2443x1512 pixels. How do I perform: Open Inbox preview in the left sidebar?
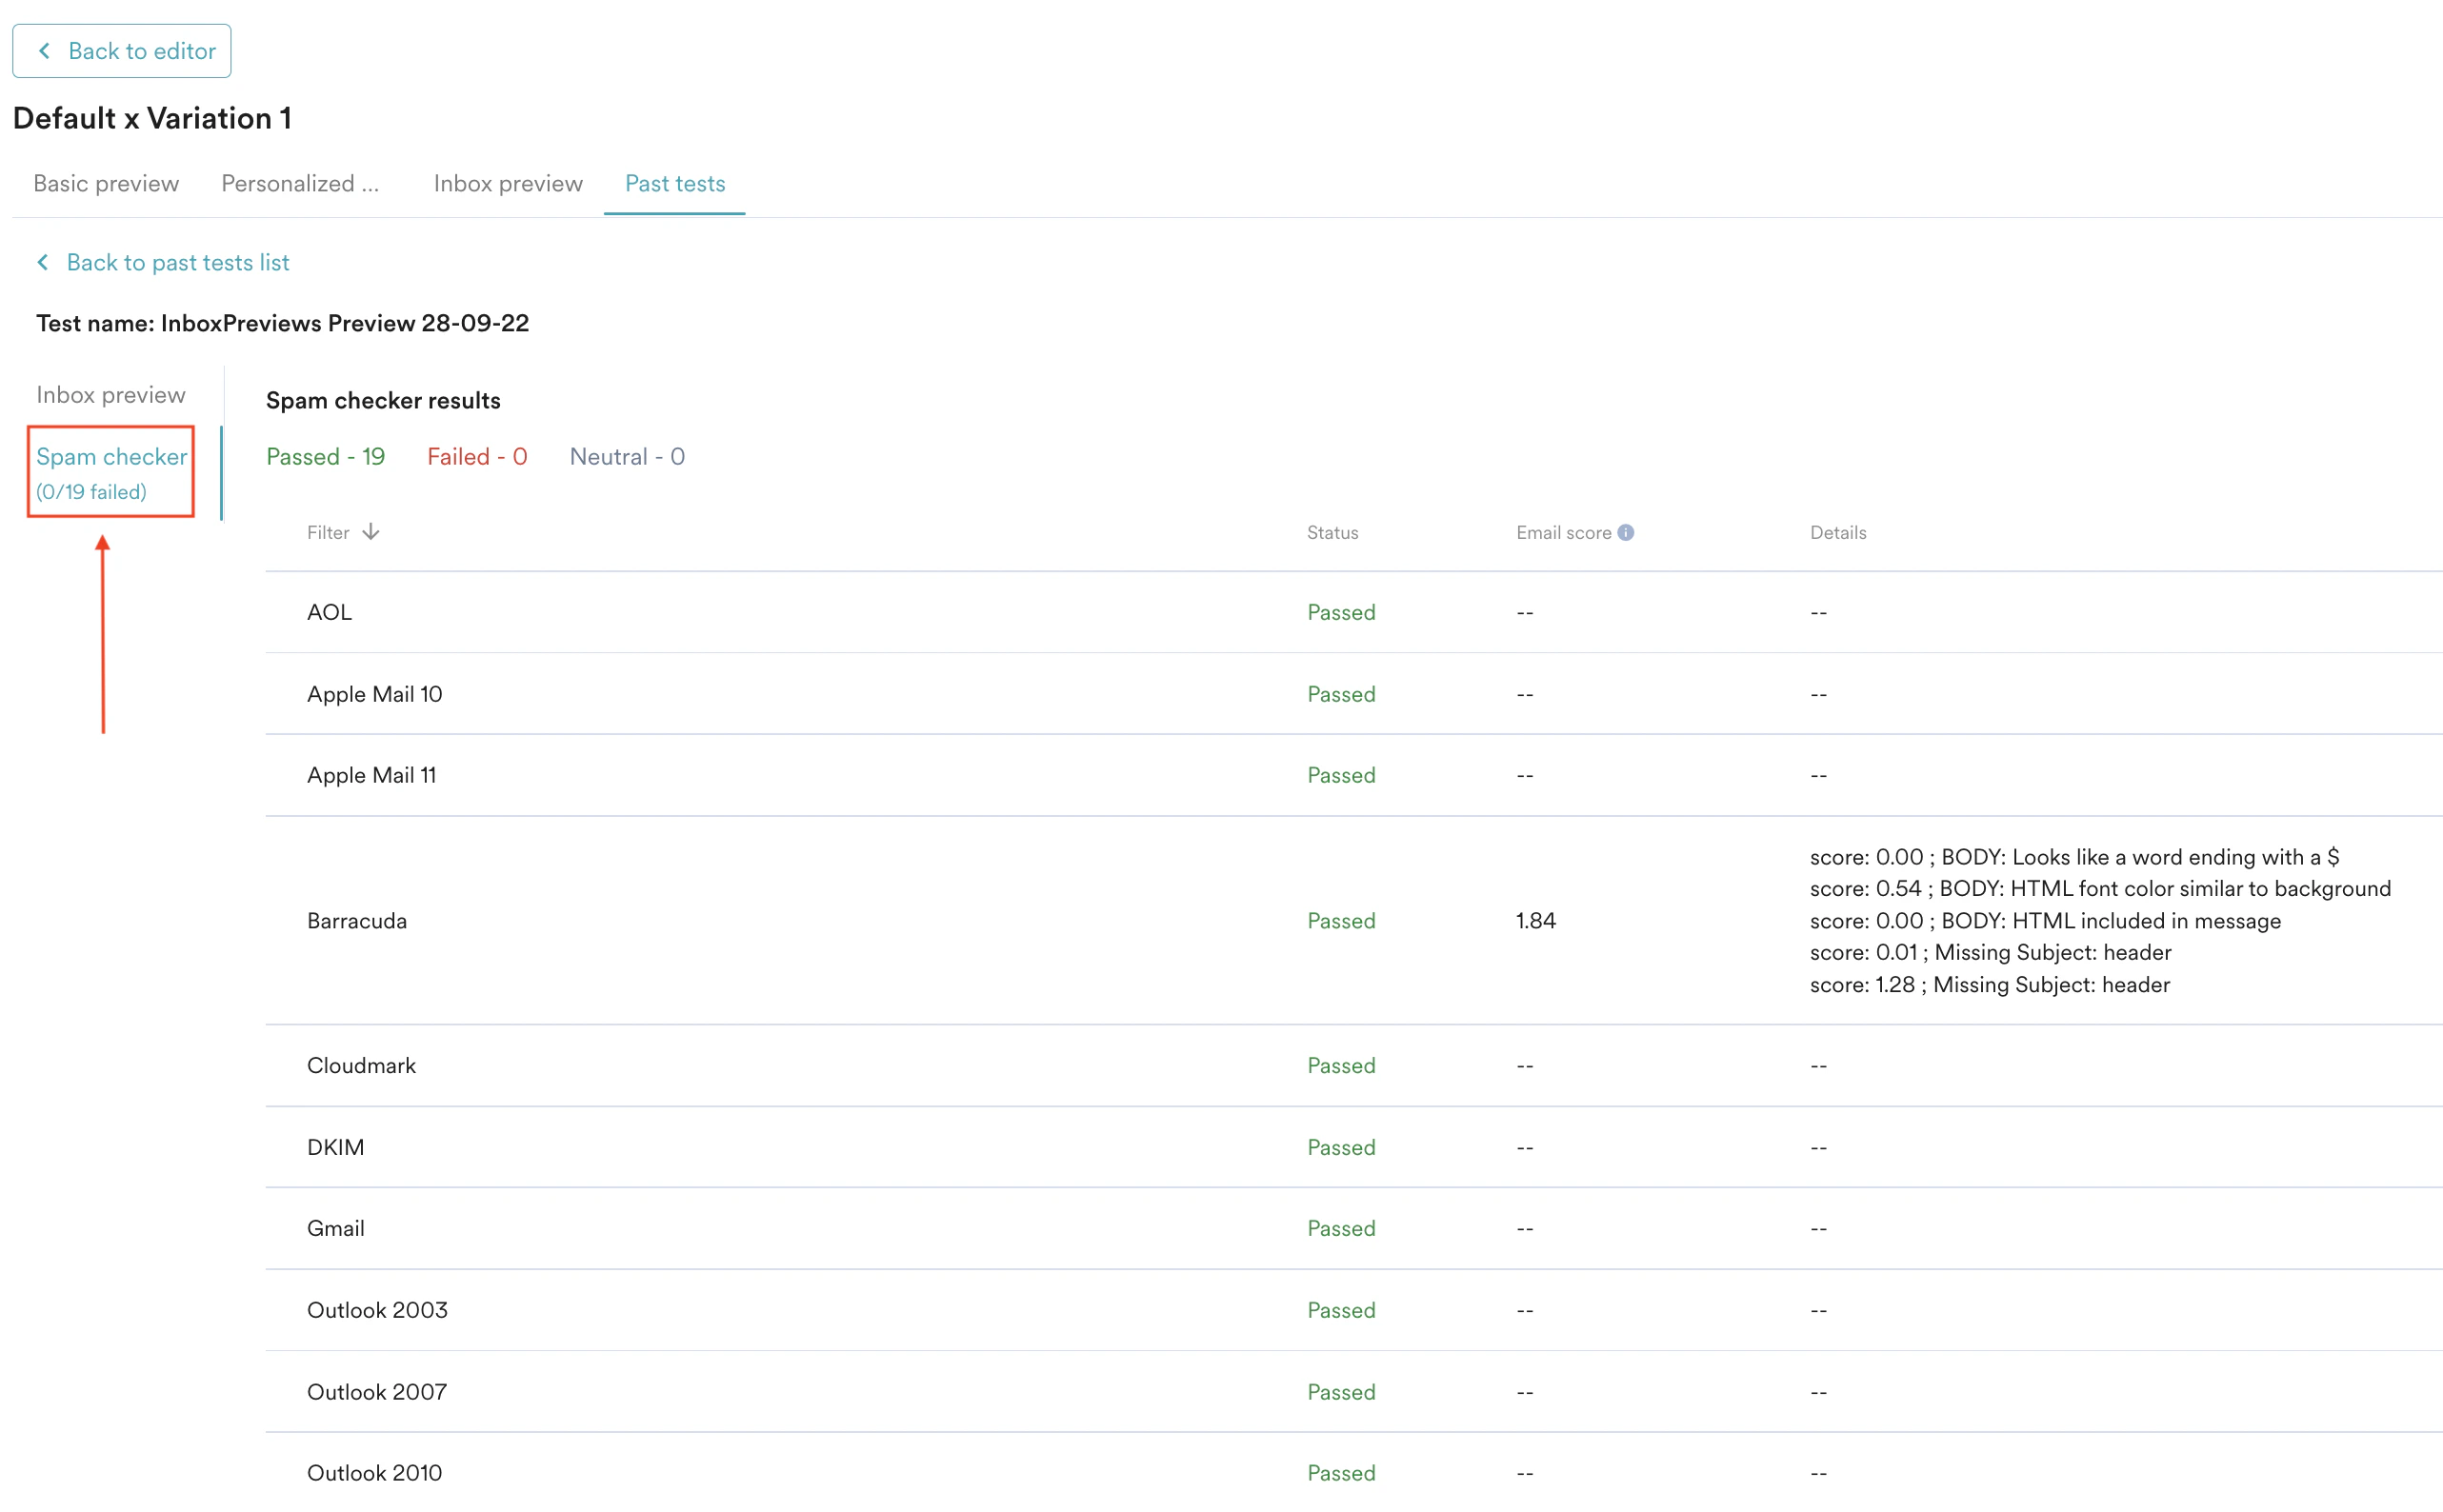point(110,394)
